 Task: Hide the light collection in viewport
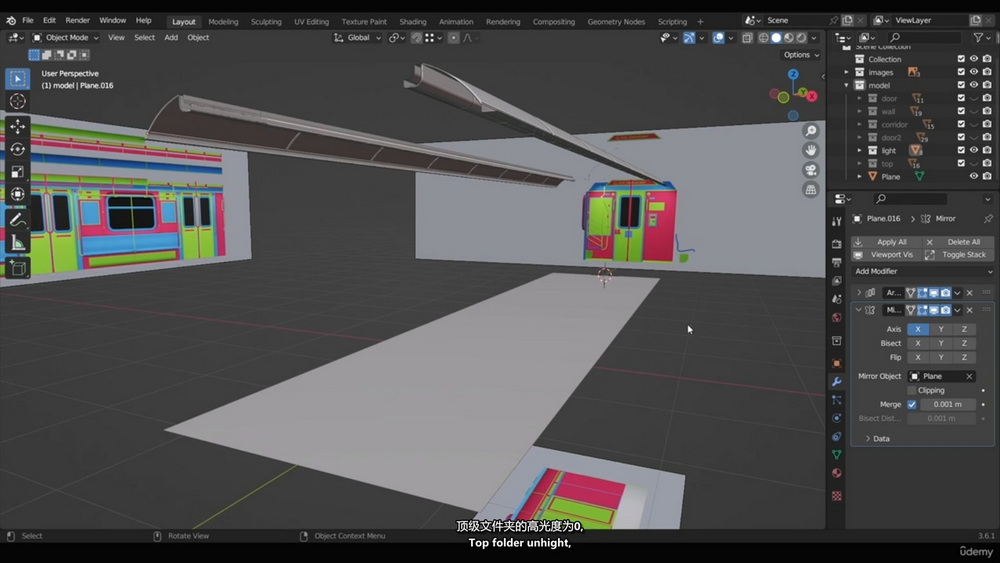974,150
